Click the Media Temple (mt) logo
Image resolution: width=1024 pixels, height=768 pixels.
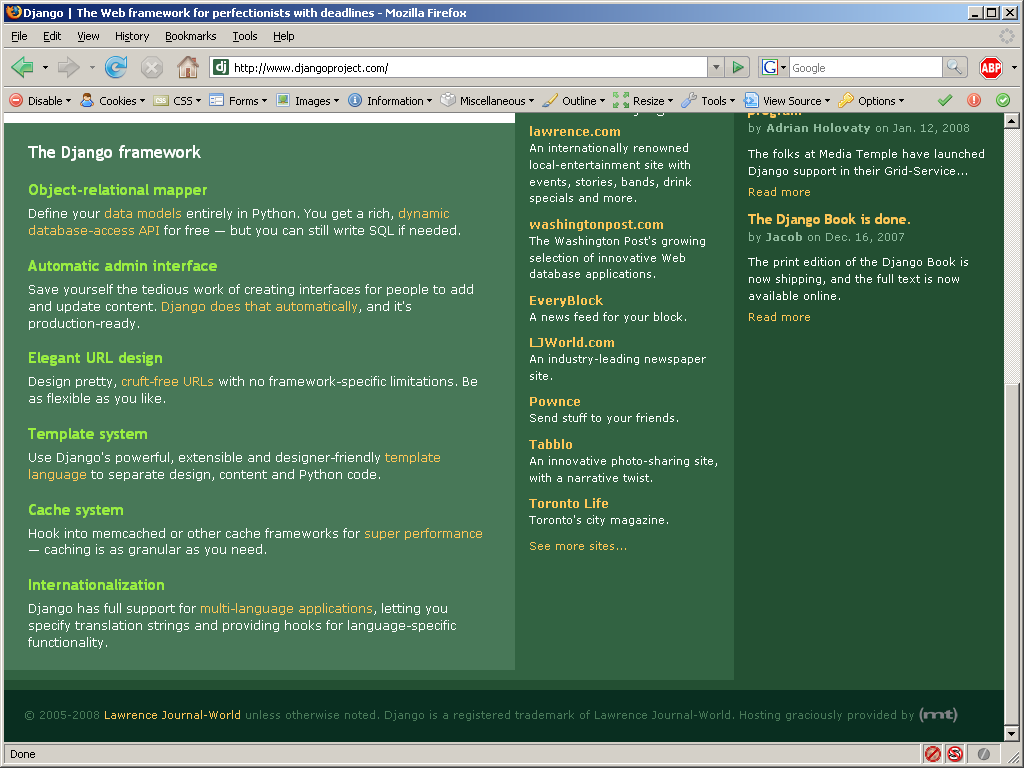(938, 714)
